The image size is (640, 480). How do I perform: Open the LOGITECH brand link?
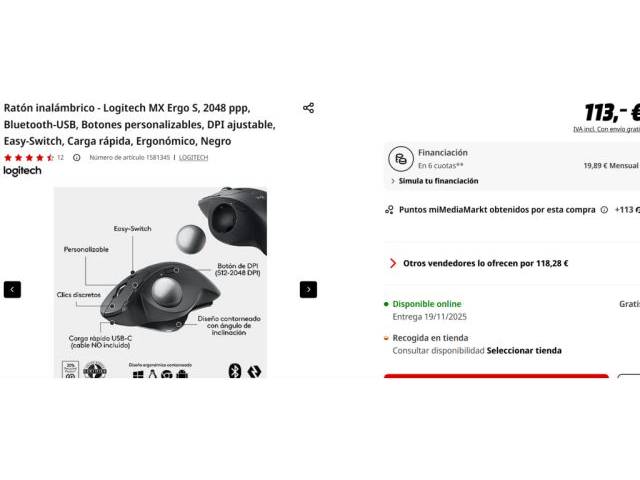193,157
